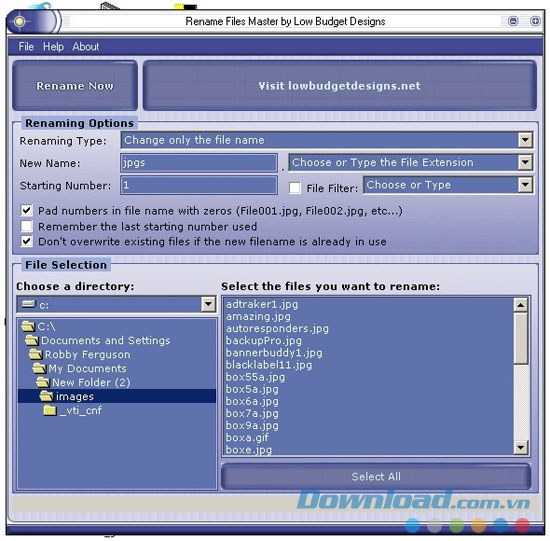
Task: Select file backupPro.jpg
Action: click(263, 341)
